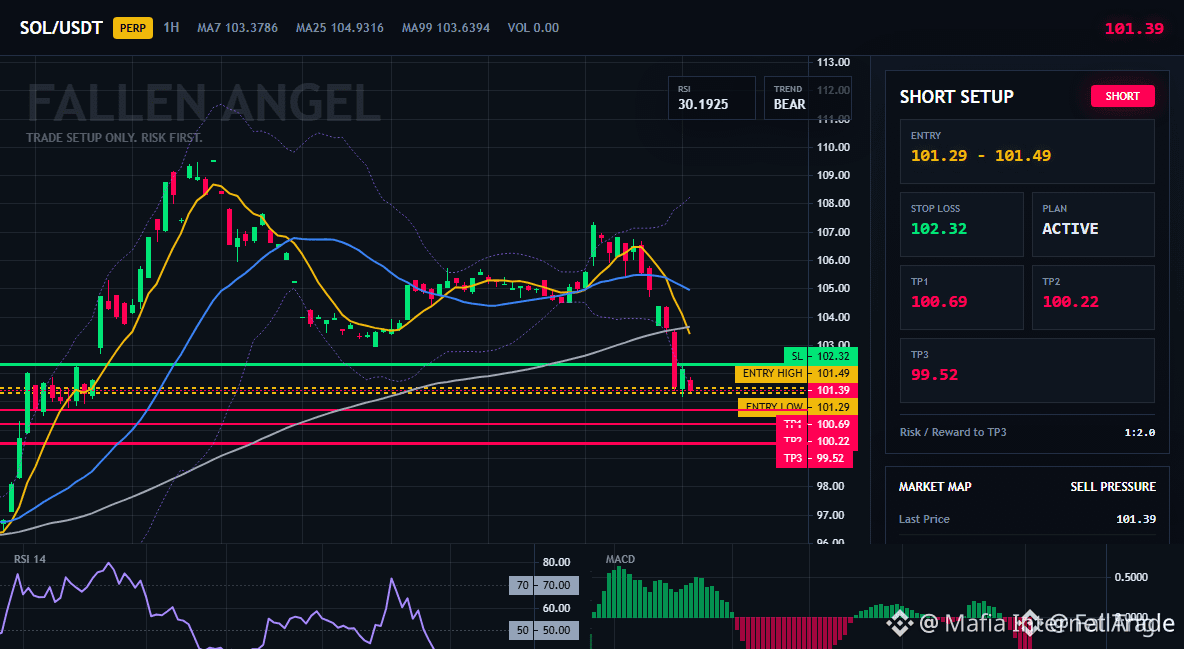Click the VOL 0.00 label

coord(533,28)
